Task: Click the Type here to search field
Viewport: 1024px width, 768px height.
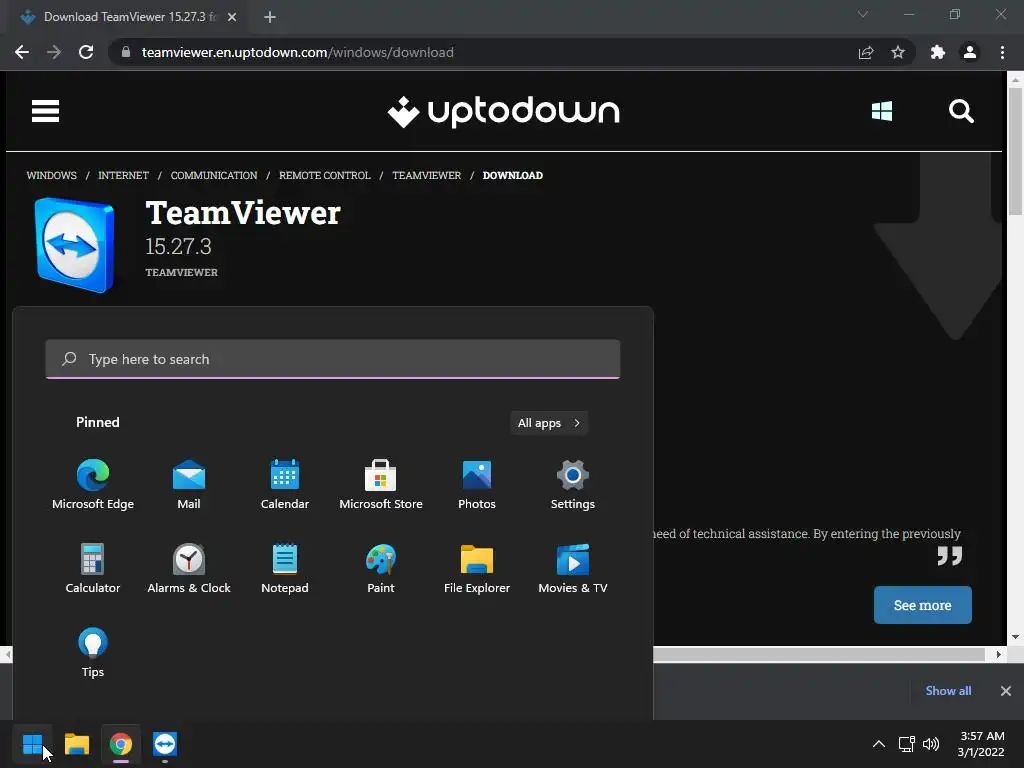Action: coord(332,359)
